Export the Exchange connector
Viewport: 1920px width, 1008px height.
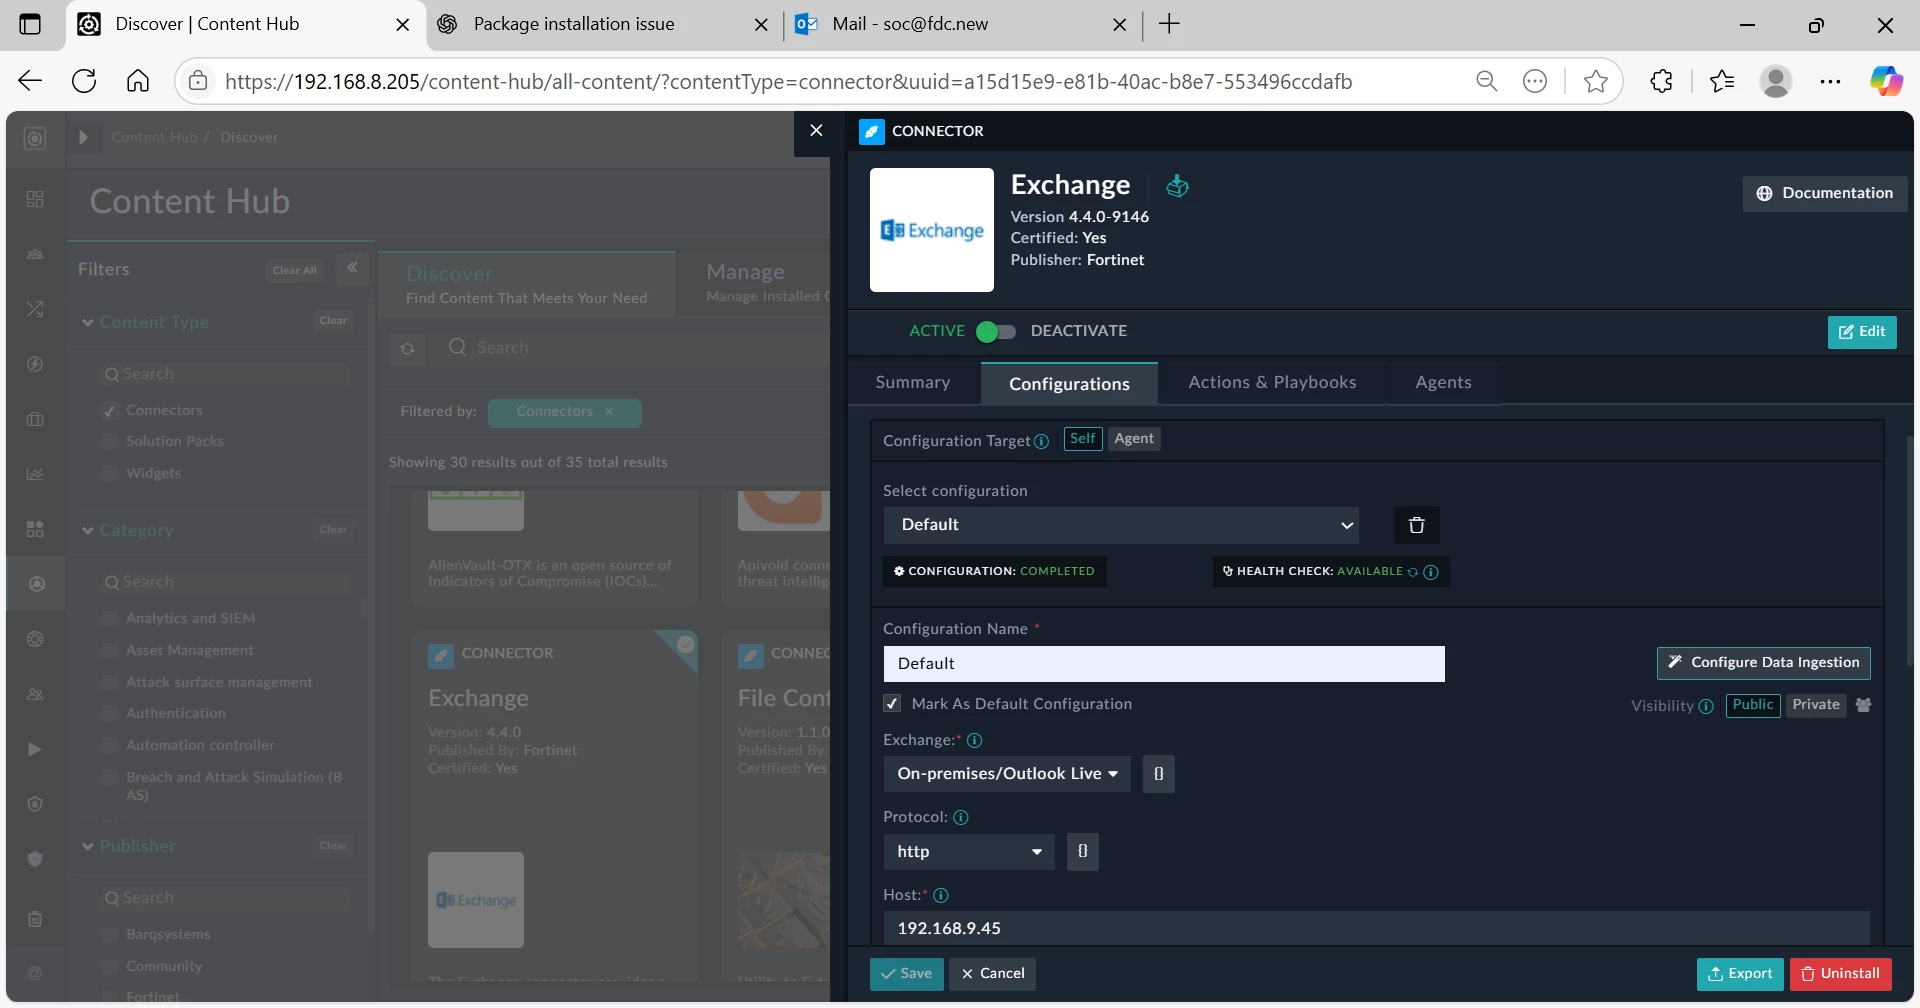[1740, 974]
